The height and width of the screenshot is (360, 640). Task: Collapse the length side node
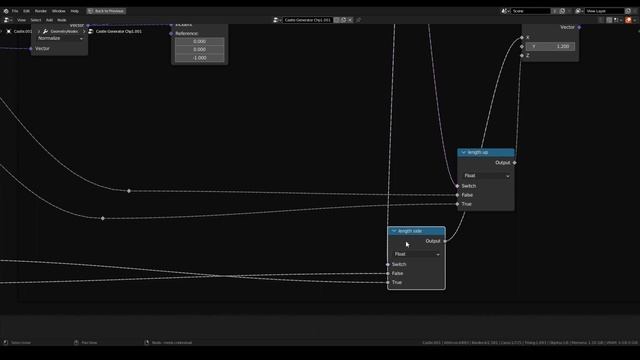coord(394,231)
